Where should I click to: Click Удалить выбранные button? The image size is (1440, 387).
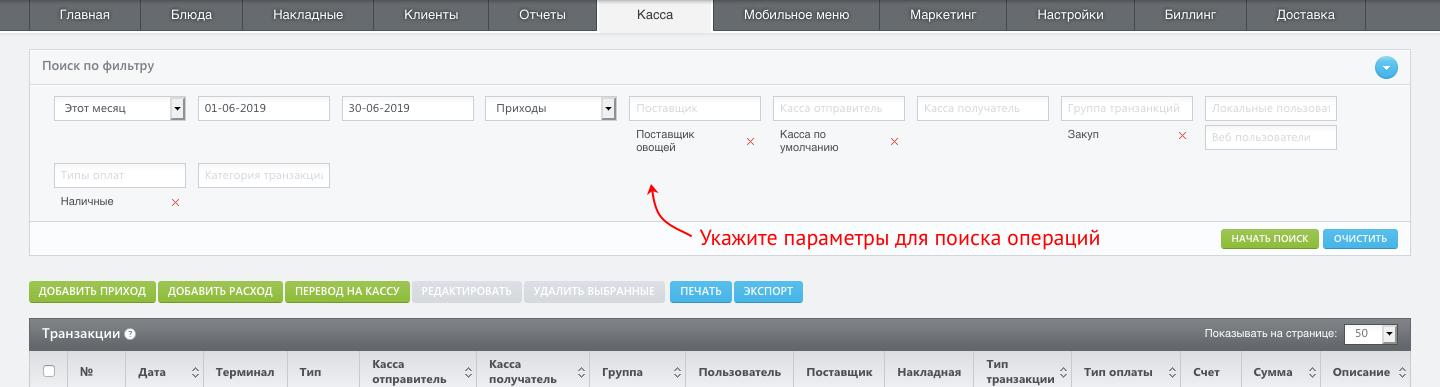(594, 292)
